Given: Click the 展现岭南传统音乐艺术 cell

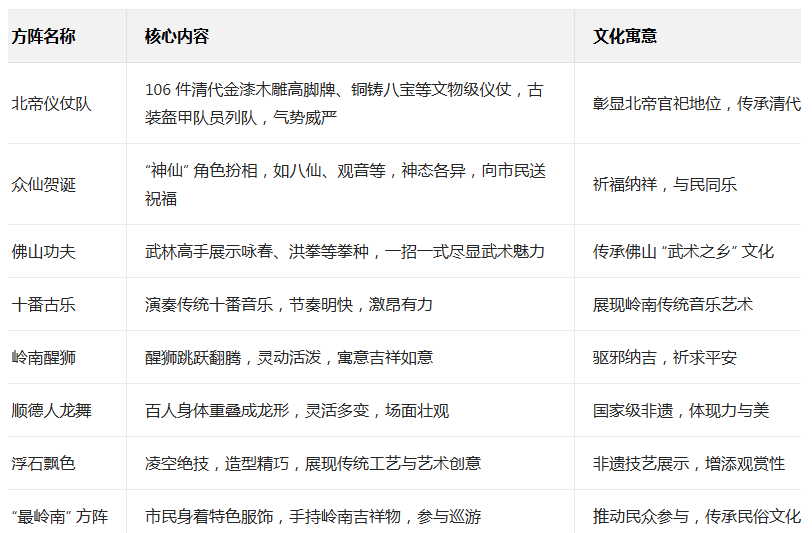Looking at the screenshot, I should 672,304.
